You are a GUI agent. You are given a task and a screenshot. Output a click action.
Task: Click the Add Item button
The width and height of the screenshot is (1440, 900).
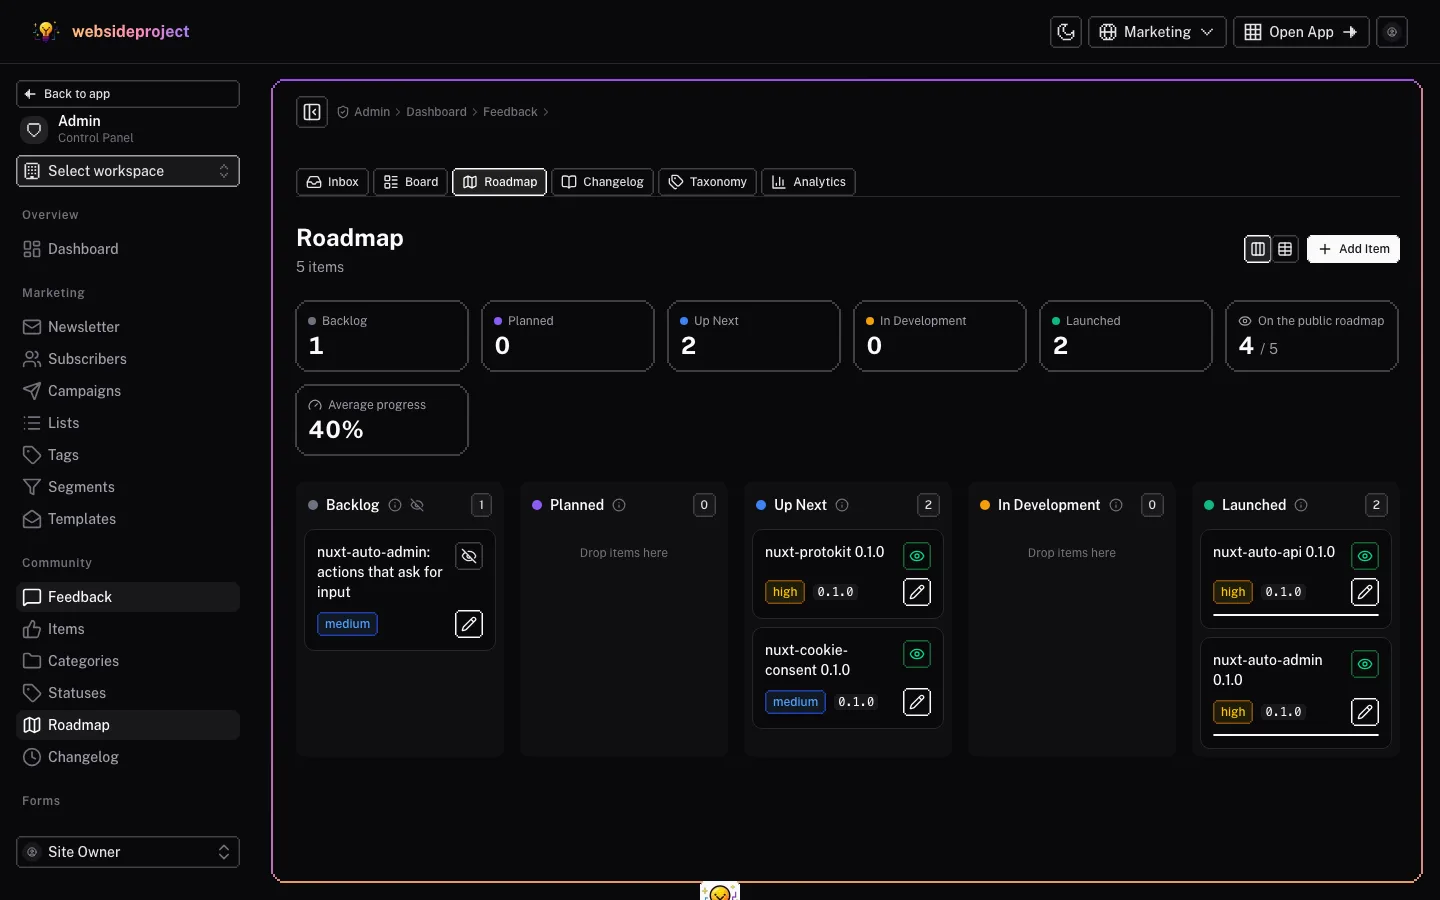(x=1353, y=249)
